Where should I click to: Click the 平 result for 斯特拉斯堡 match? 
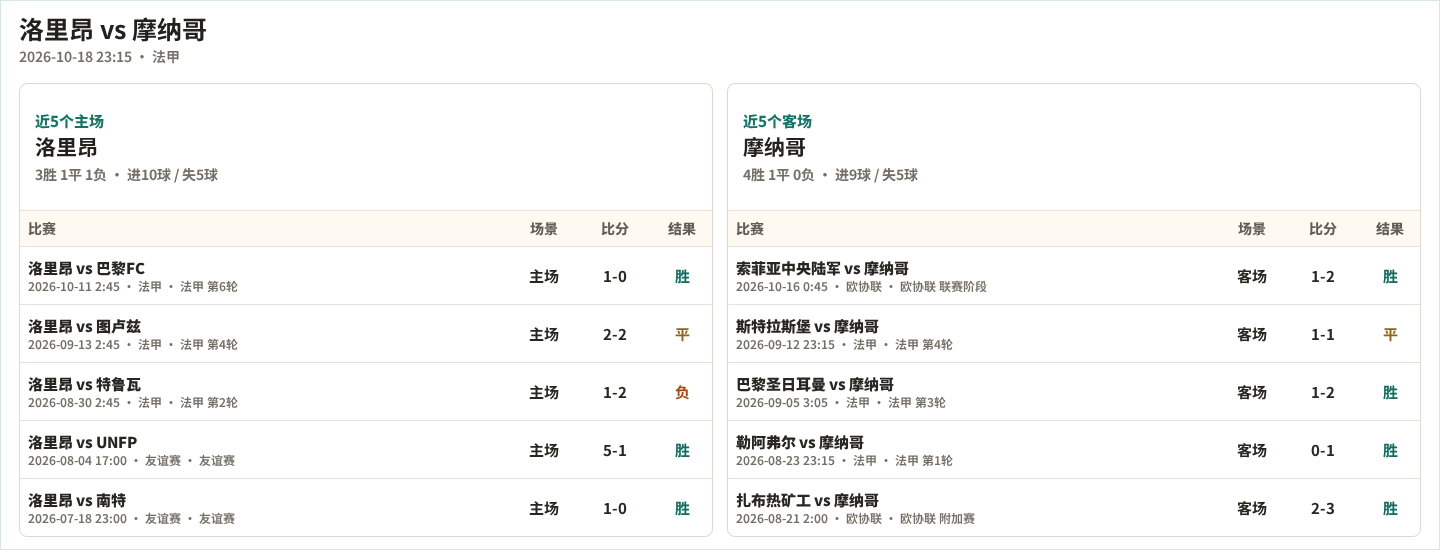1390,334
